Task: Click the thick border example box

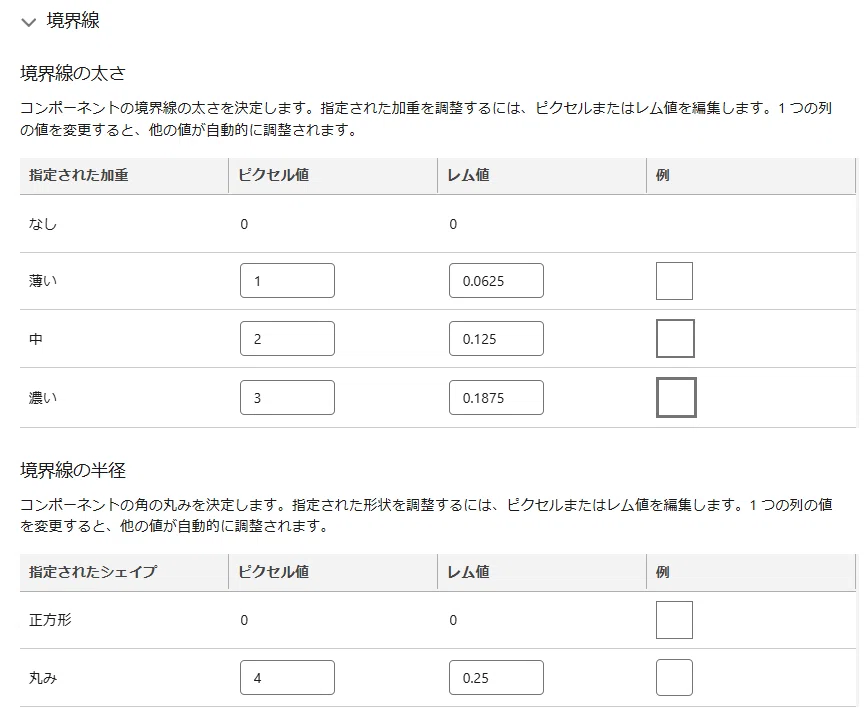Action: pyautogui.click(x=676, y=398)
